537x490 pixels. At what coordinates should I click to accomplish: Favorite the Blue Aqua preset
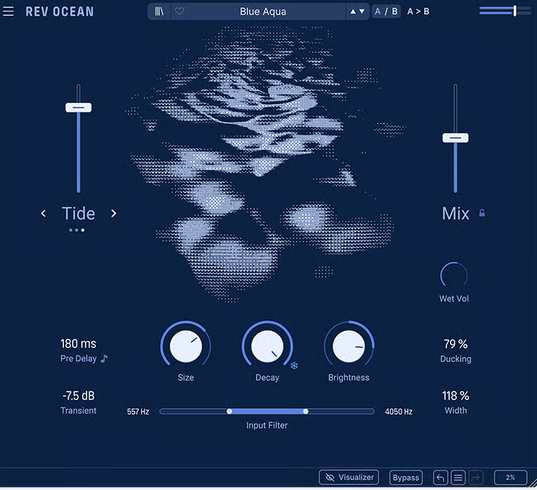[x=179, y=11]
